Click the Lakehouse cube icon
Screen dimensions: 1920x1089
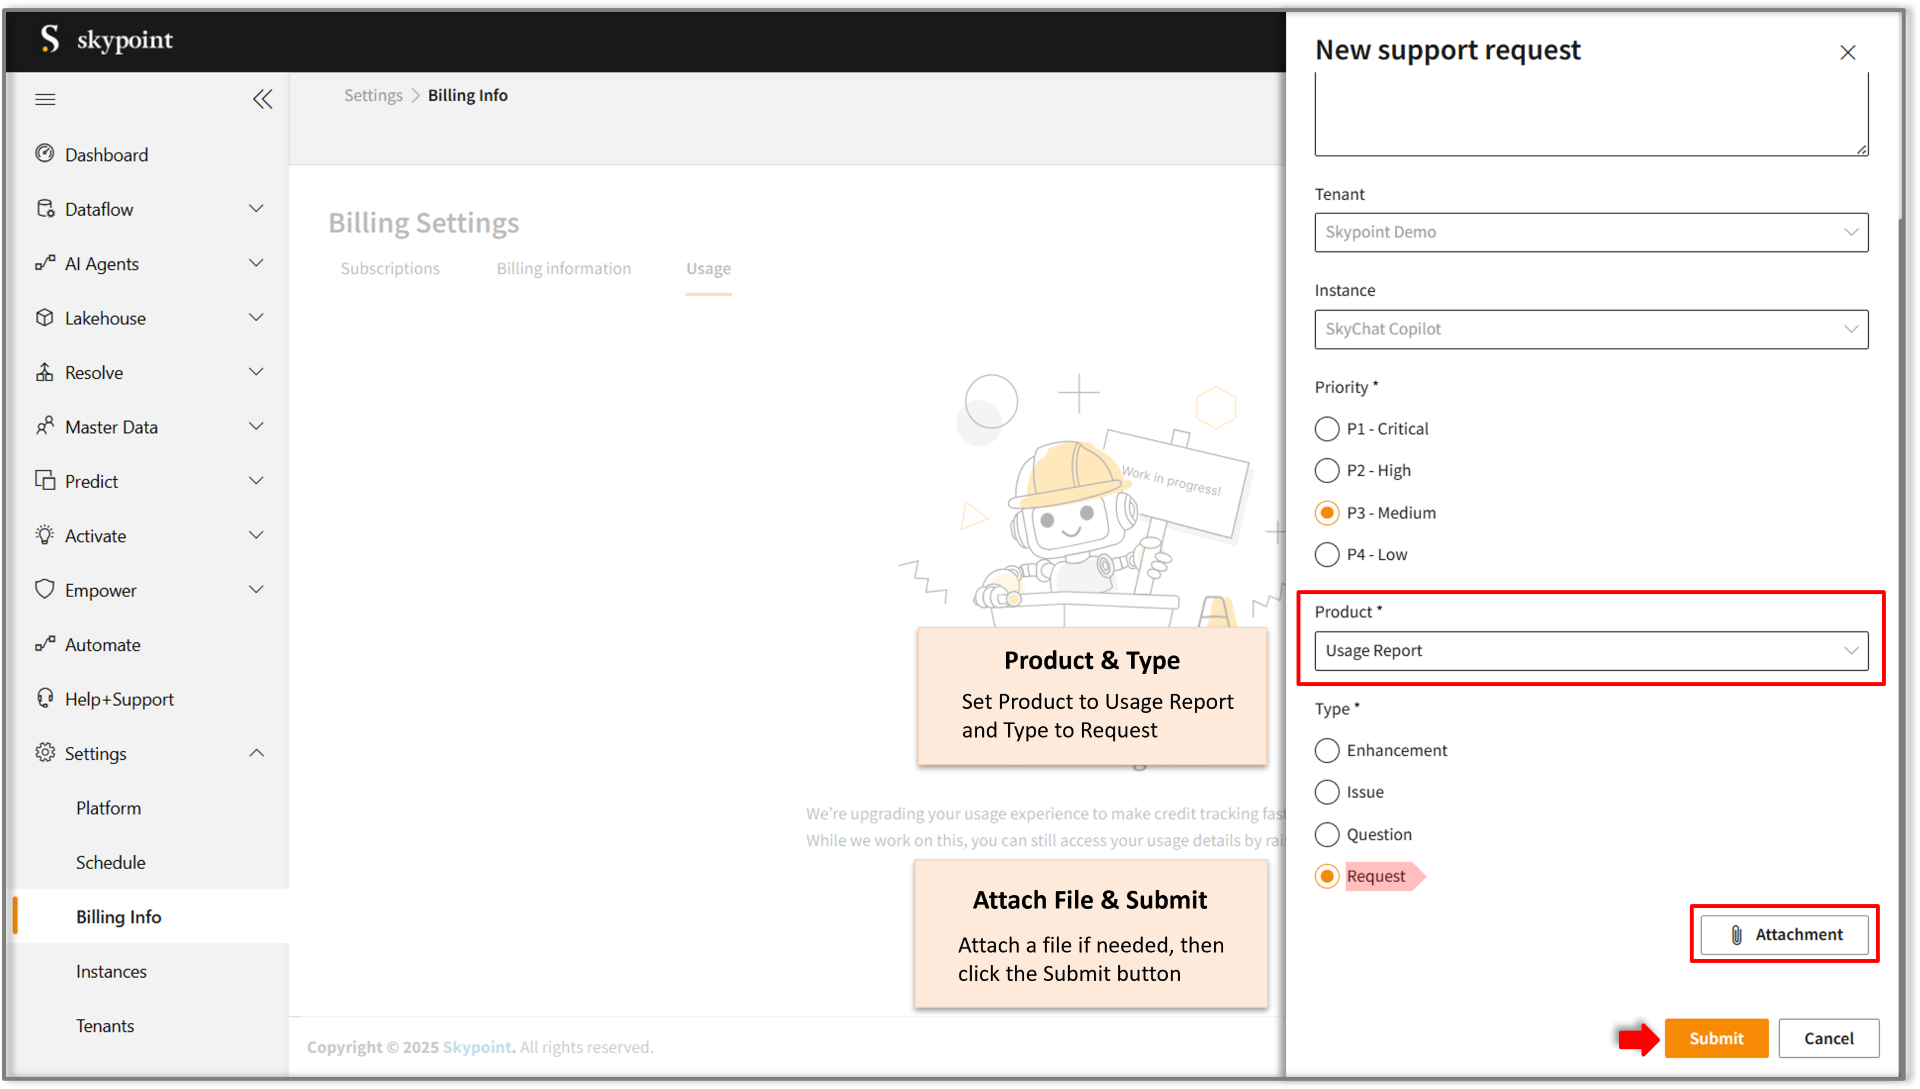(44, 317)
